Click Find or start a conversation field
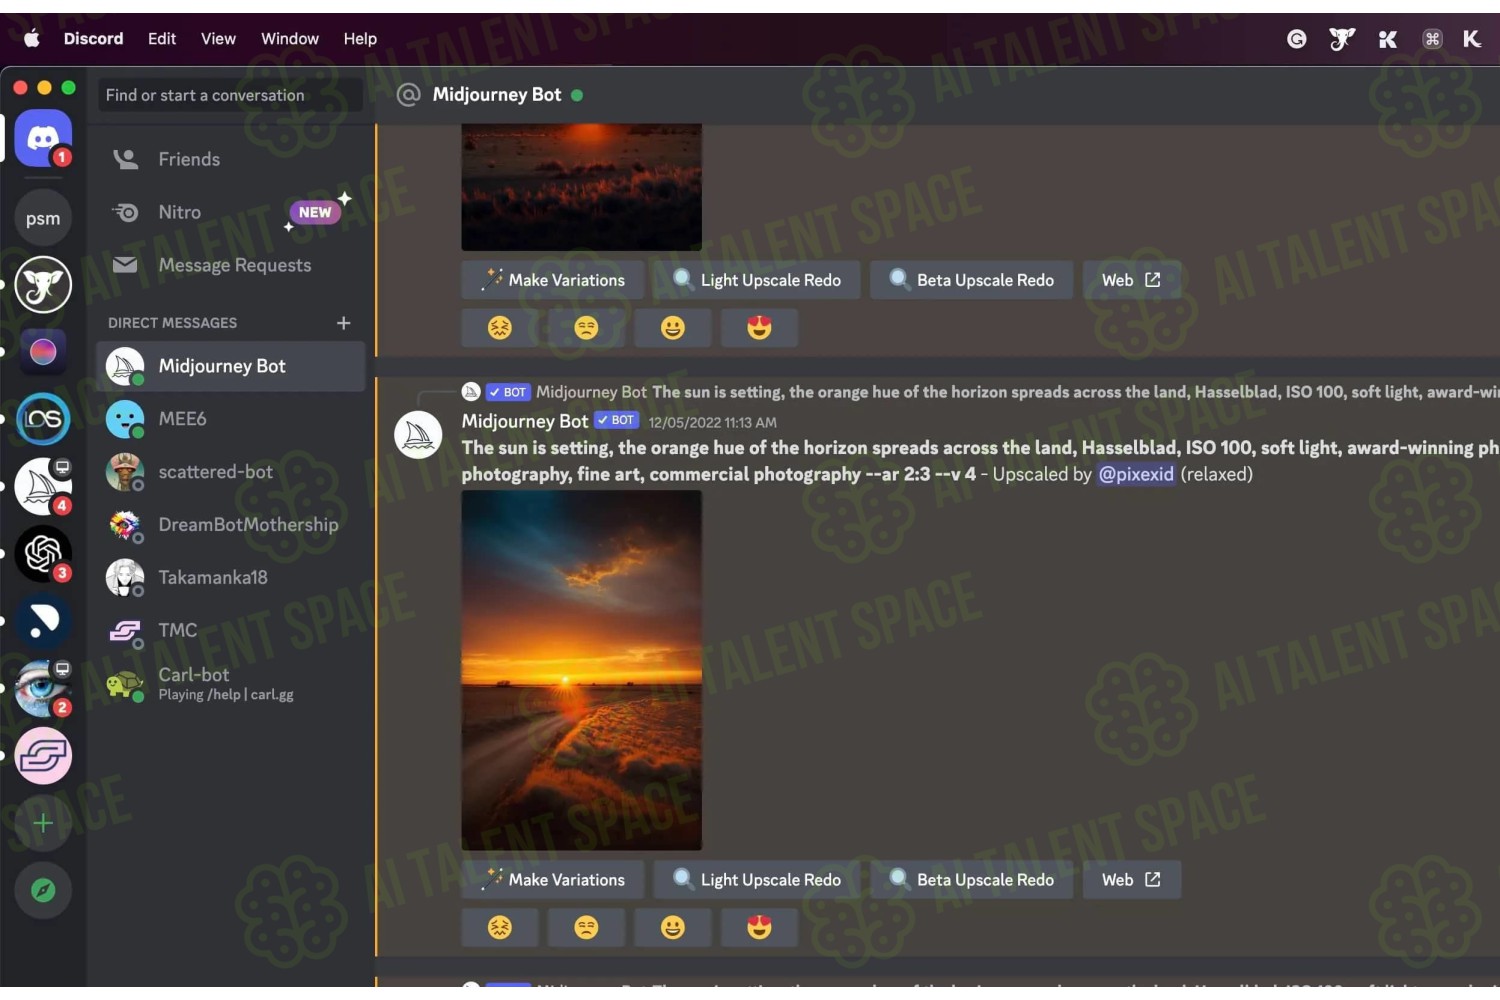Screen dimensions: 1500x1000 tap(231, 95)
